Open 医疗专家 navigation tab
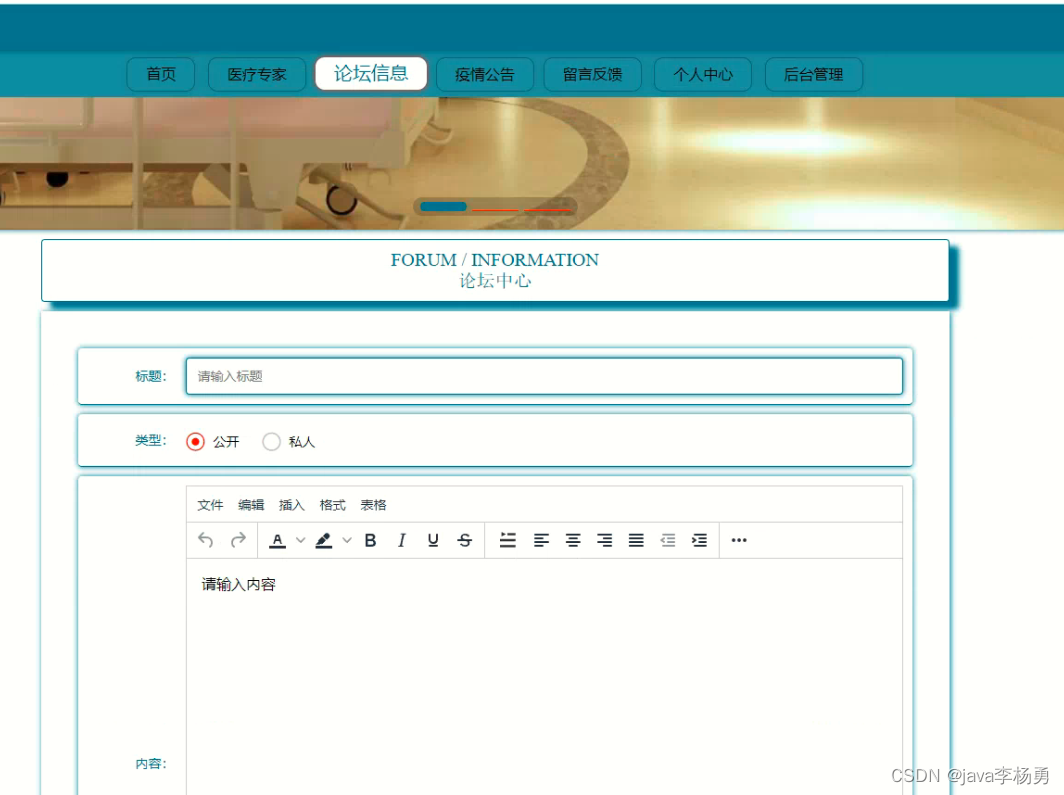The width and height of the screenshot is (1064, 795). (x=256, y=74)
